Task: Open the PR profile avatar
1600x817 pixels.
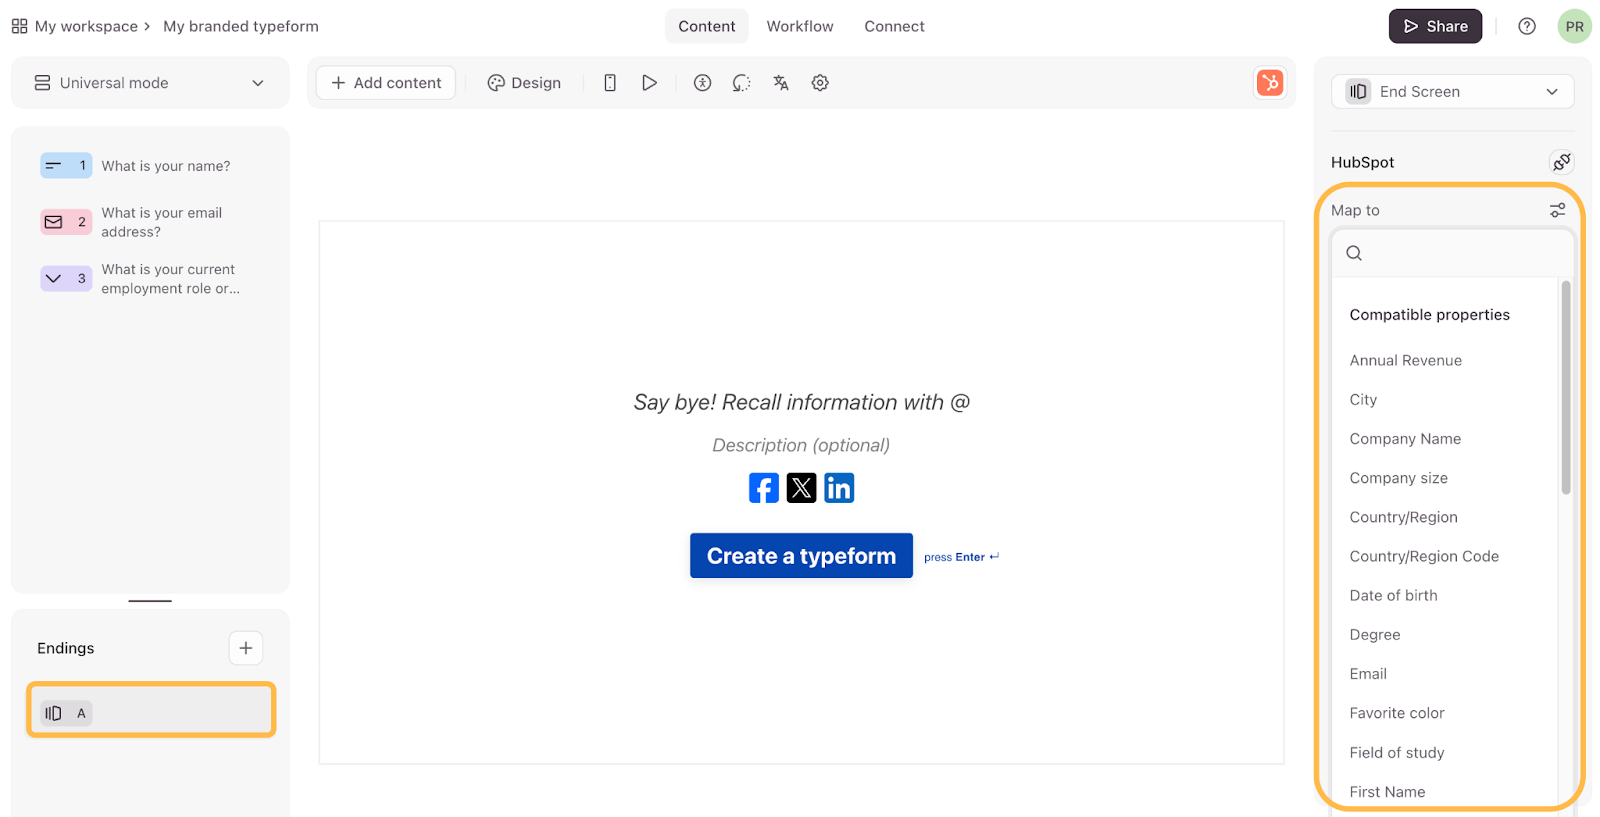Action: pos(1575,26)
